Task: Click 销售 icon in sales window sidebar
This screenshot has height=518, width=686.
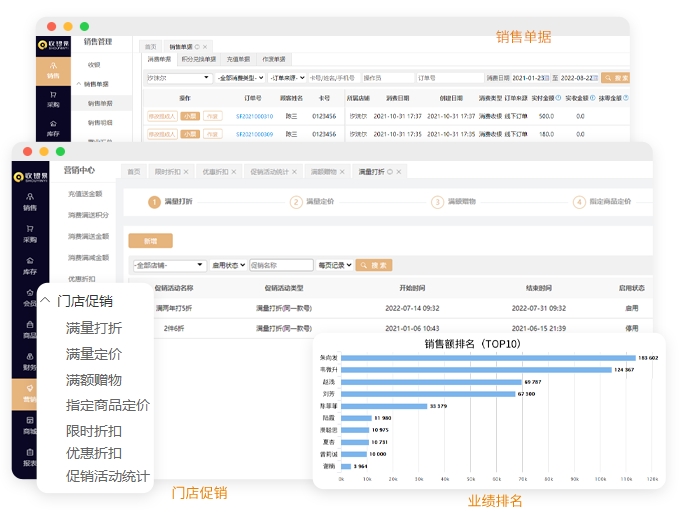Action: coord(53,70)
